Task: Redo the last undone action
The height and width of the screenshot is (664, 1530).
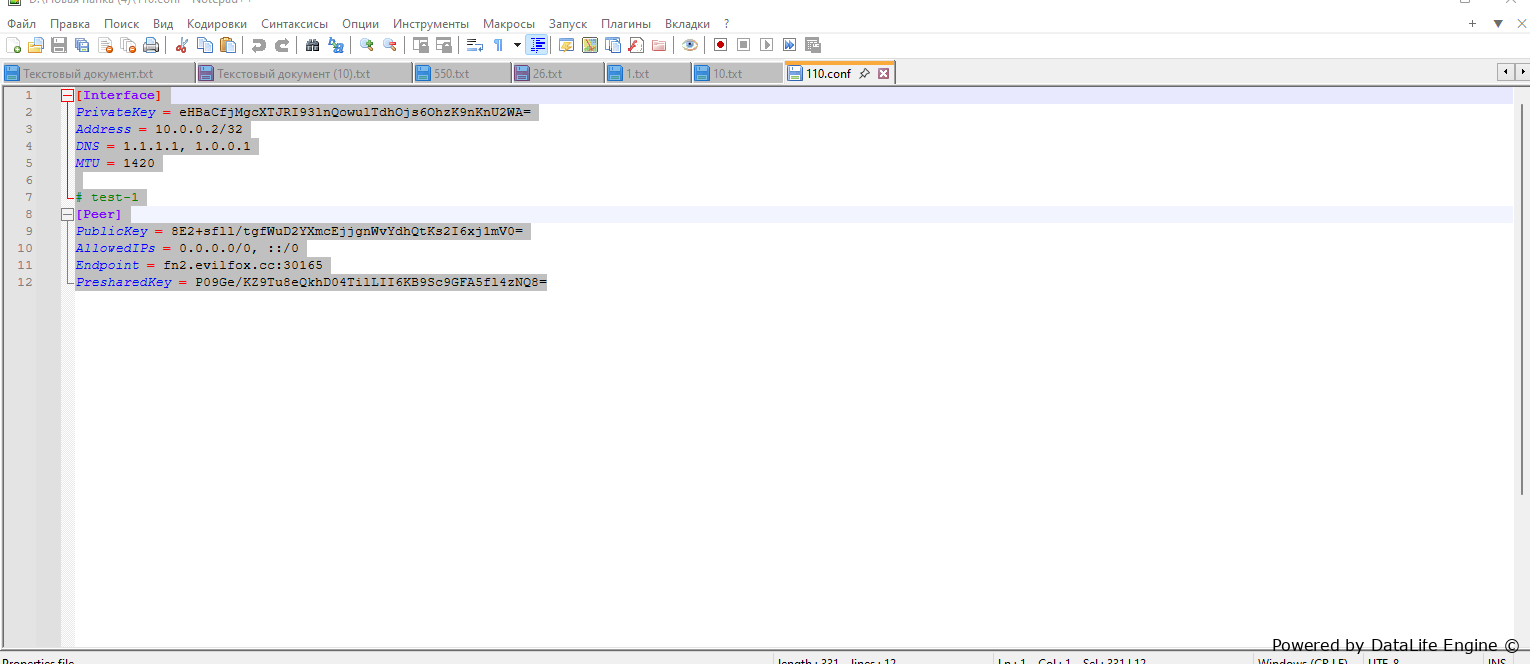Action: pos(282,45)
